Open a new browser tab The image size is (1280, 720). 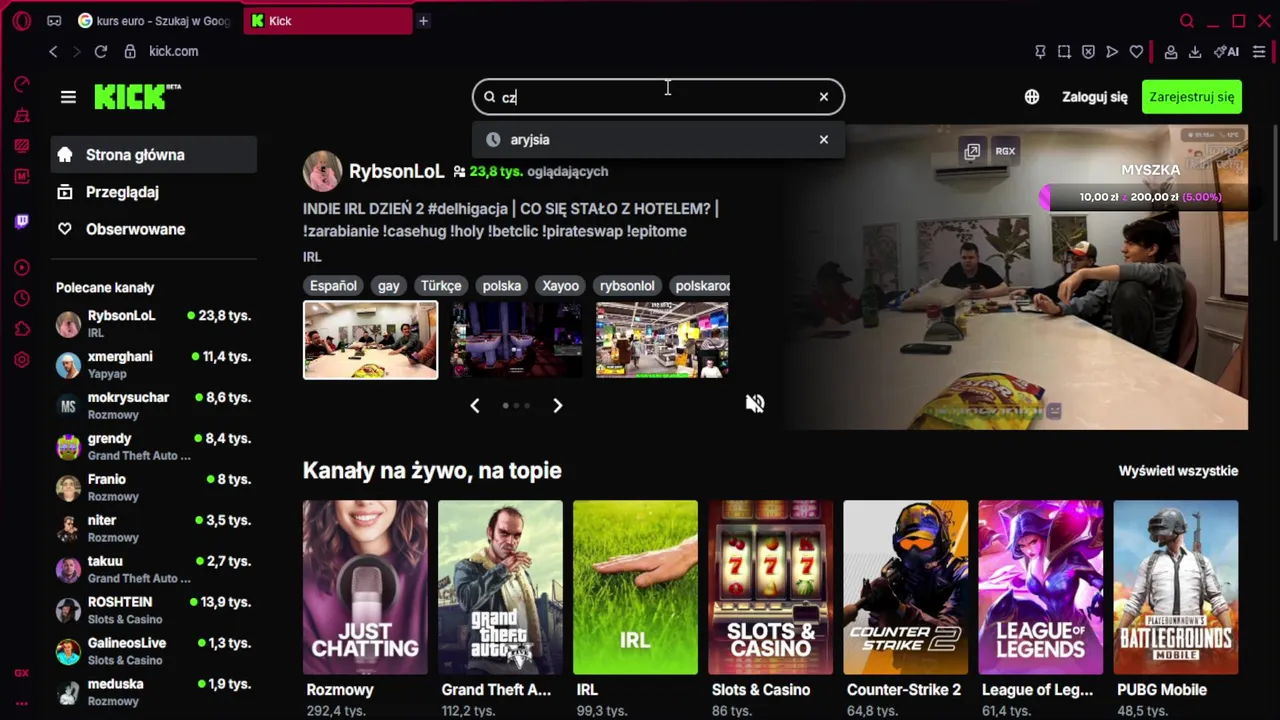[423, 21]
